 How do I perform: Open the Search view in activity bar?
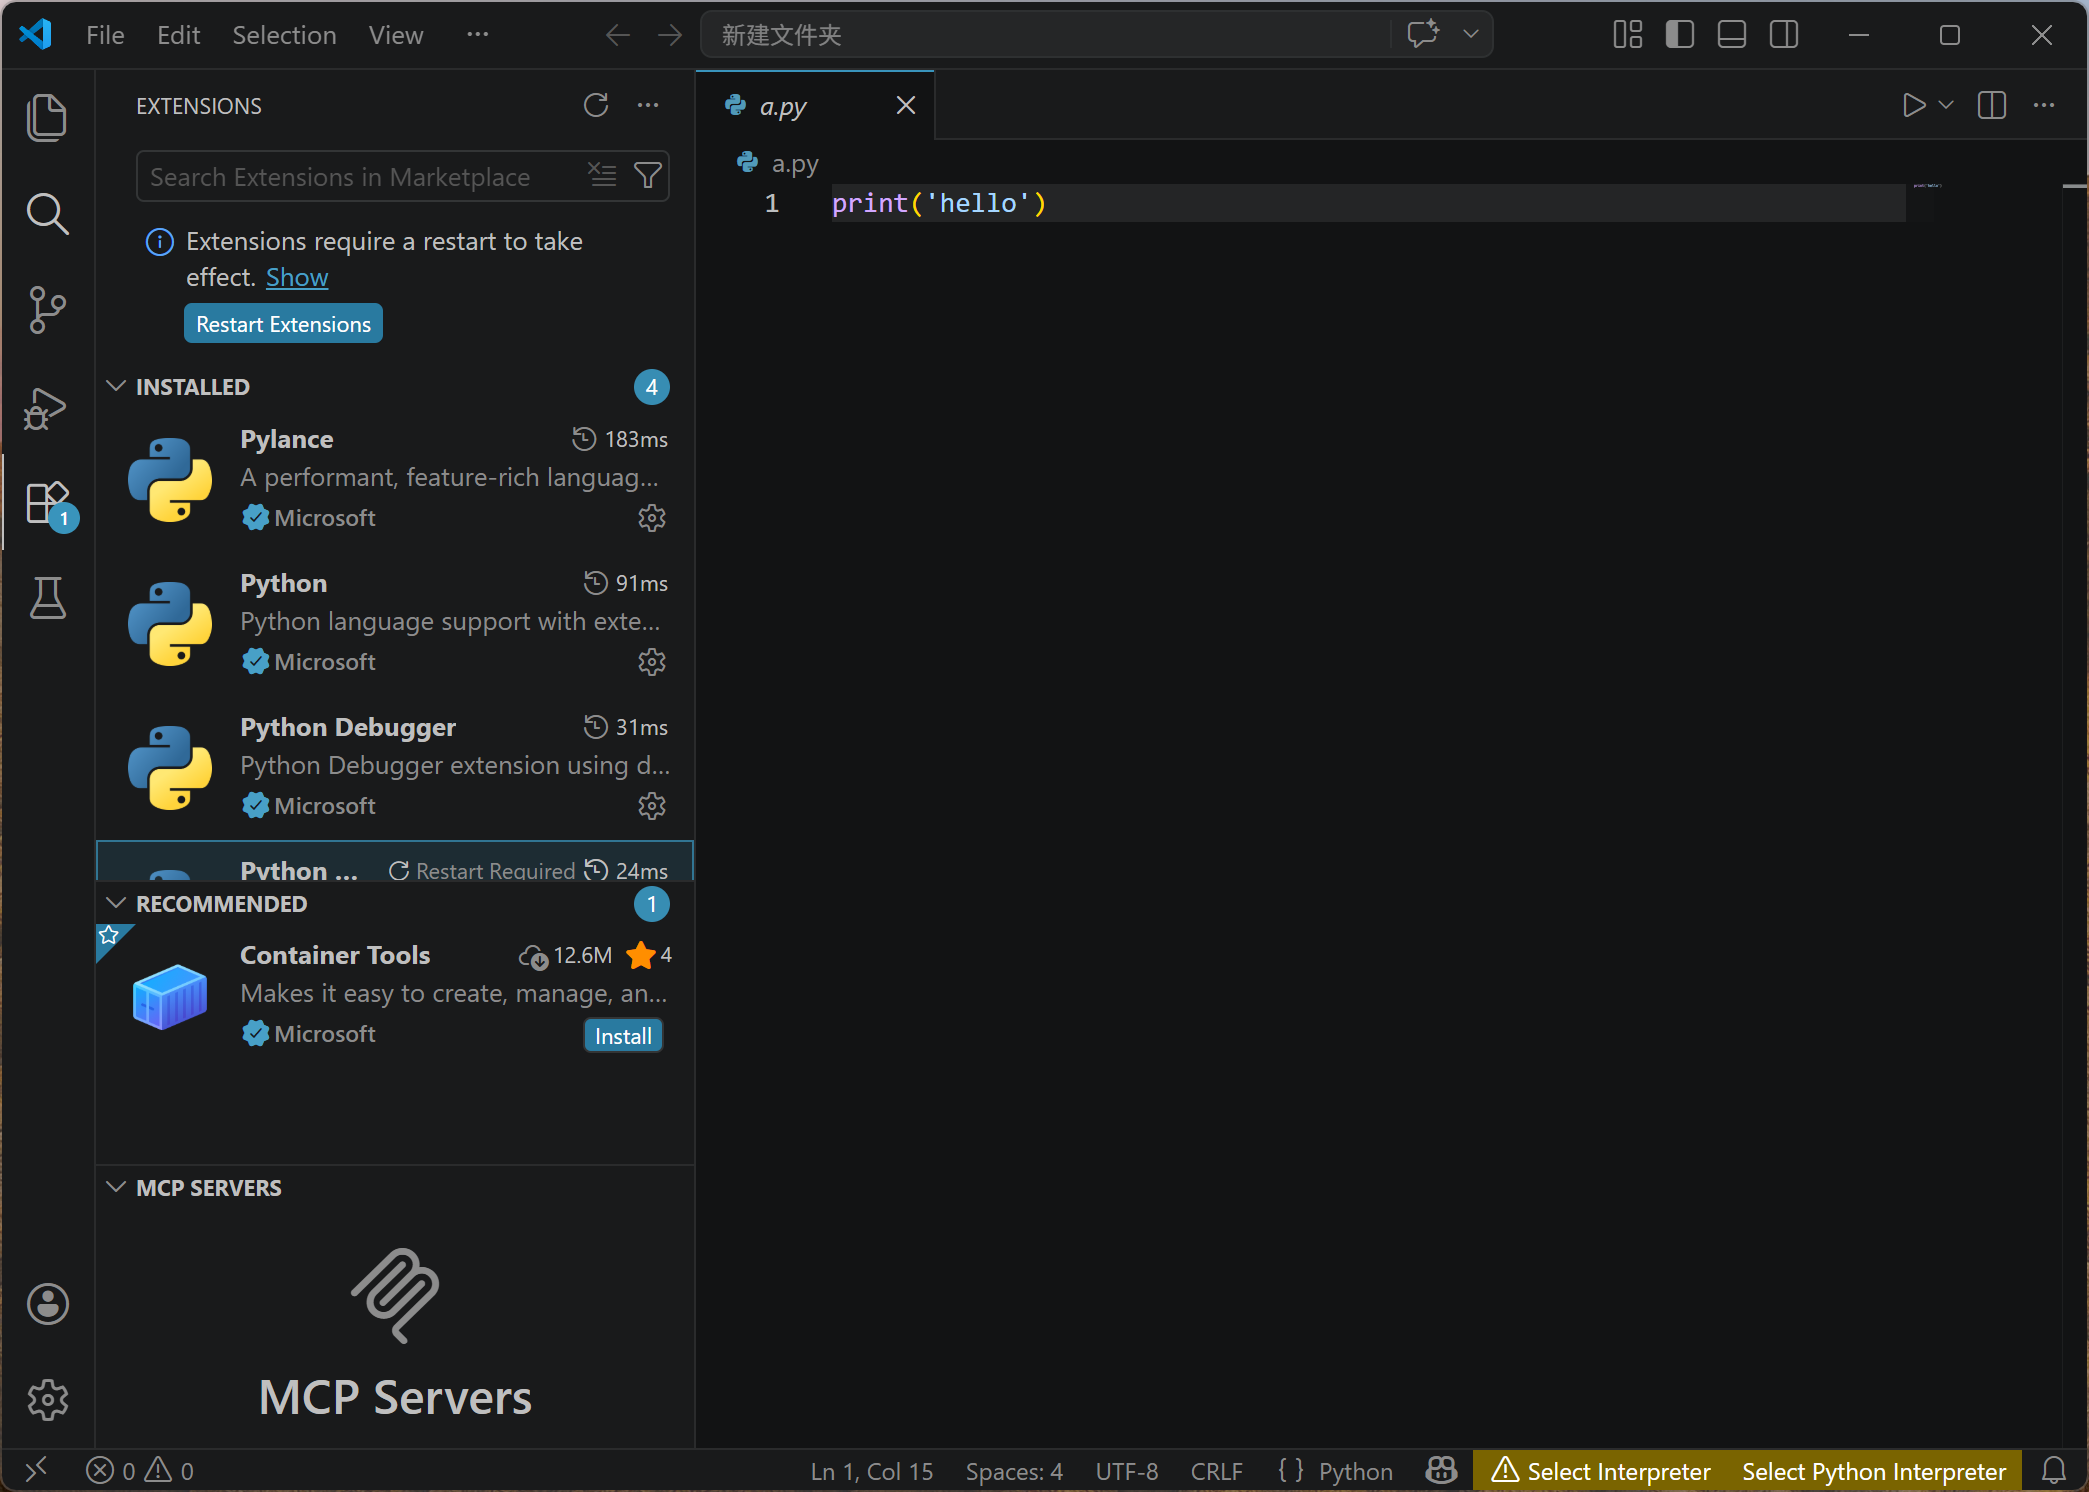(x=47, y=214)
